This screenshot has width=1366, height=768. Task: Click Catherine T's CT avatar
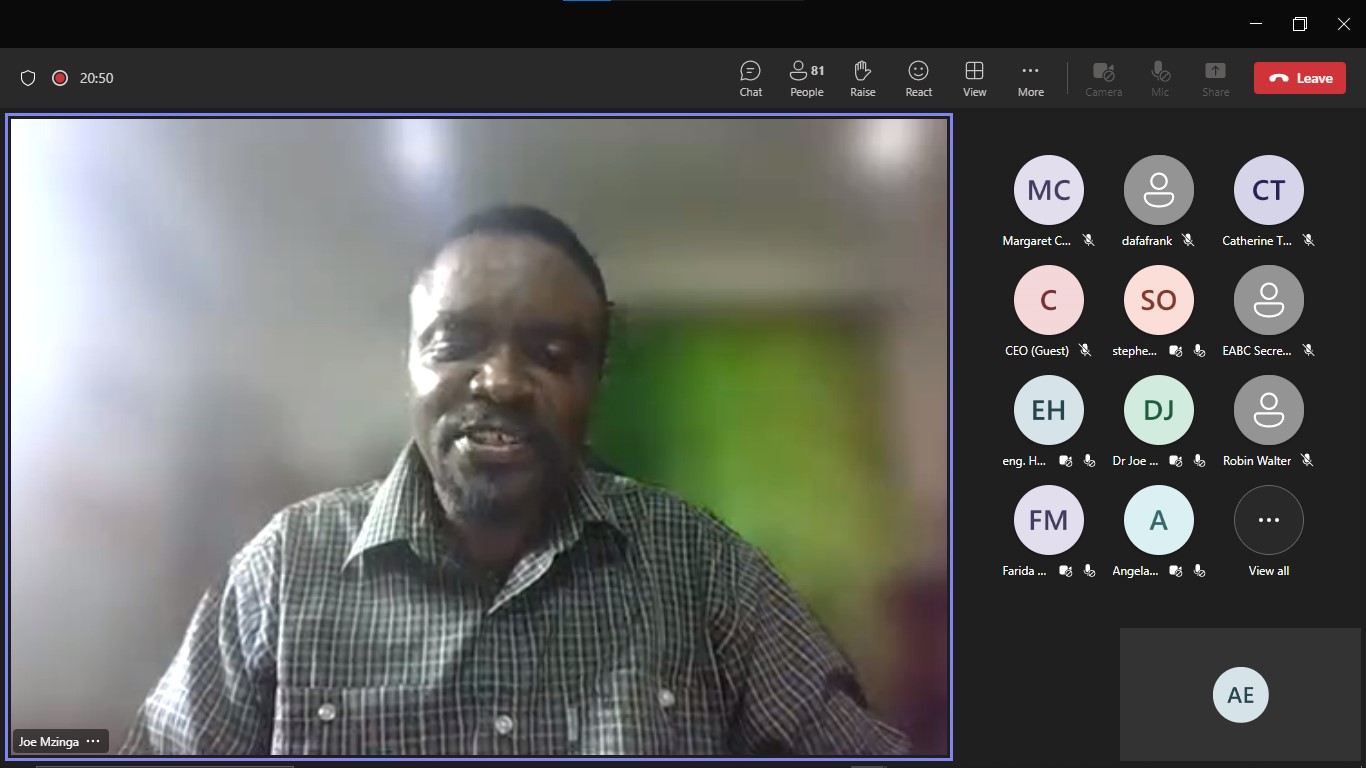[1268, 190]
